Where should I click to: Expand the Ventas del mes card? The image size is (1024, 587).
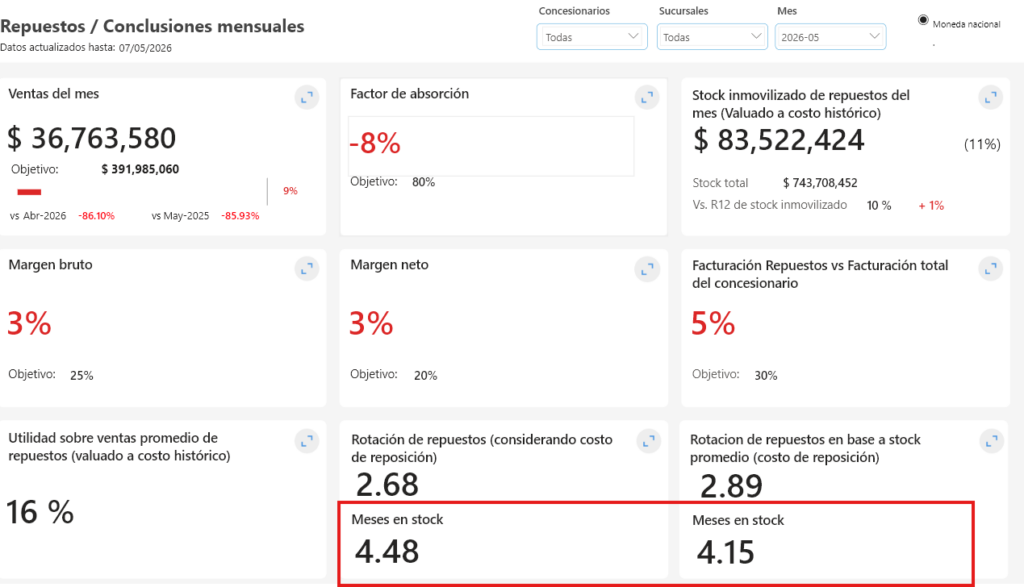(x=306, y=97)
